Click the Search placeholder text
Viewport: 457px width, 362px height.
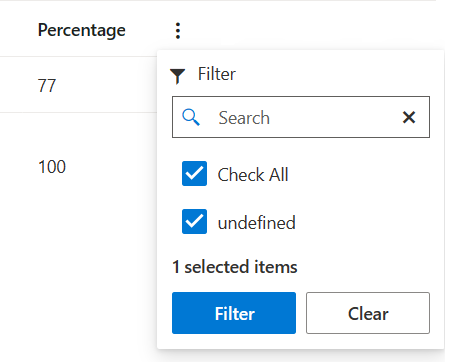(244, 118)
